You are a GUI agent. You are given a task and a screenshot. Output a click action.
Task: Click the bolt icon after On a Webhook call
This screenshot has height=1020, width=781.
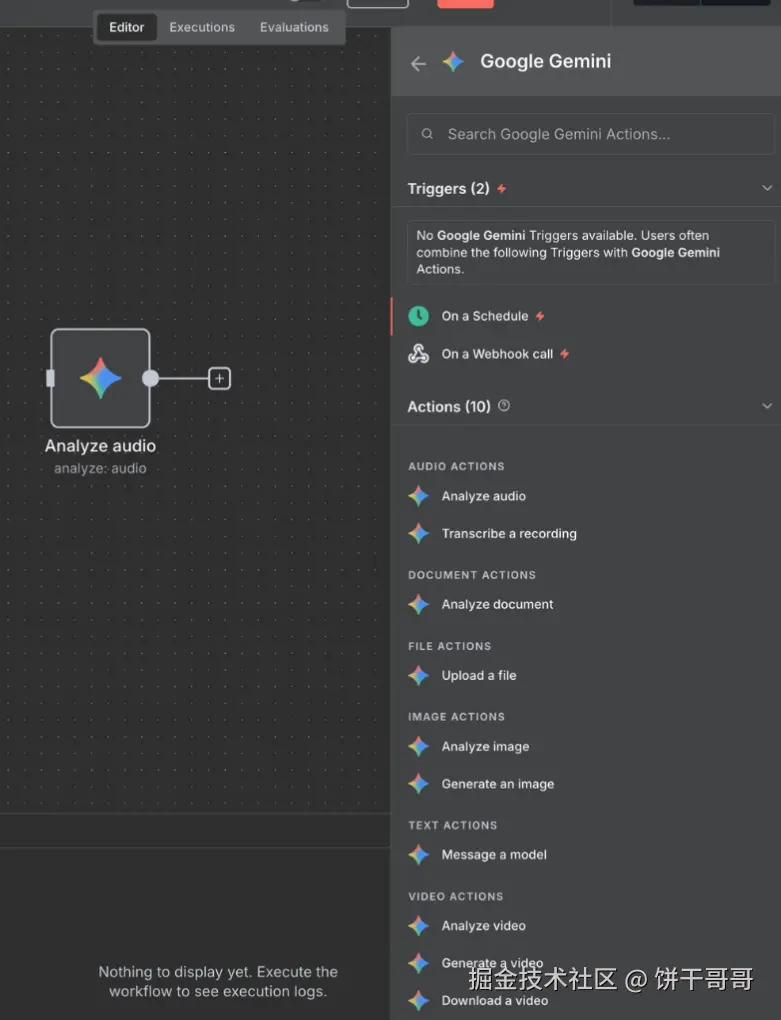point(564,354)
